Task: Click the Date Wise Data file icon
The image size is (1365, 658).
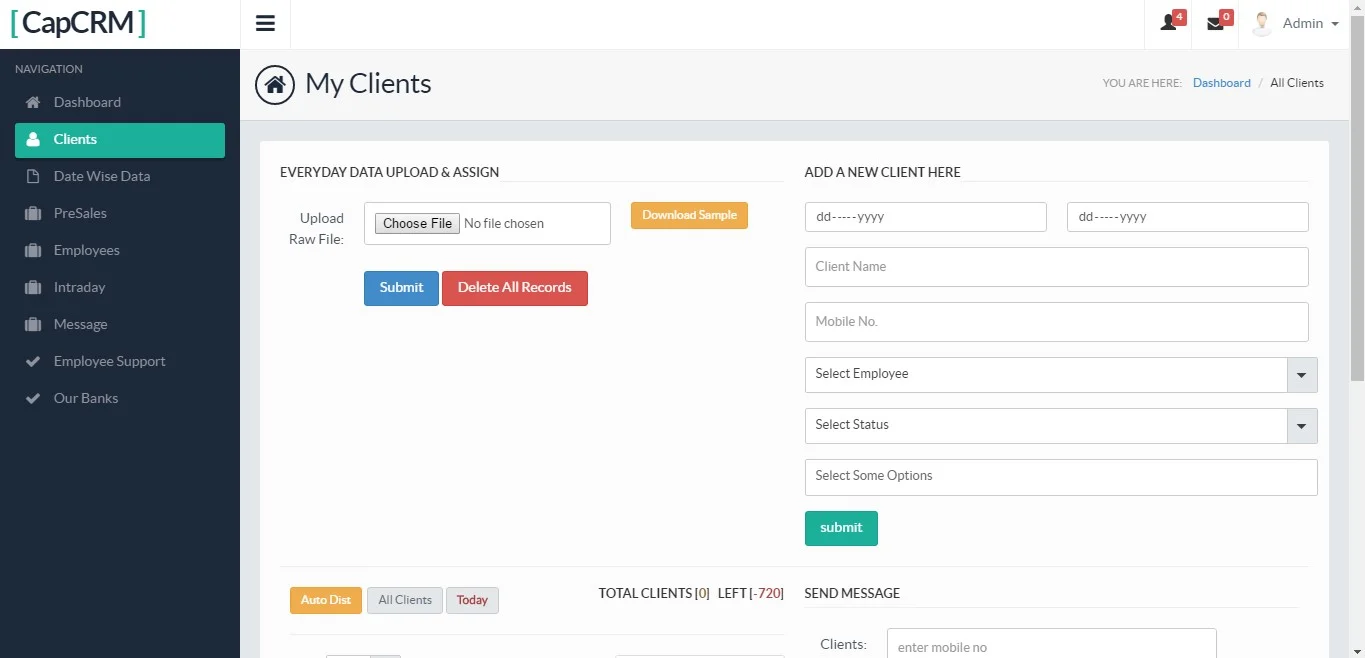Action: [33, 176]
